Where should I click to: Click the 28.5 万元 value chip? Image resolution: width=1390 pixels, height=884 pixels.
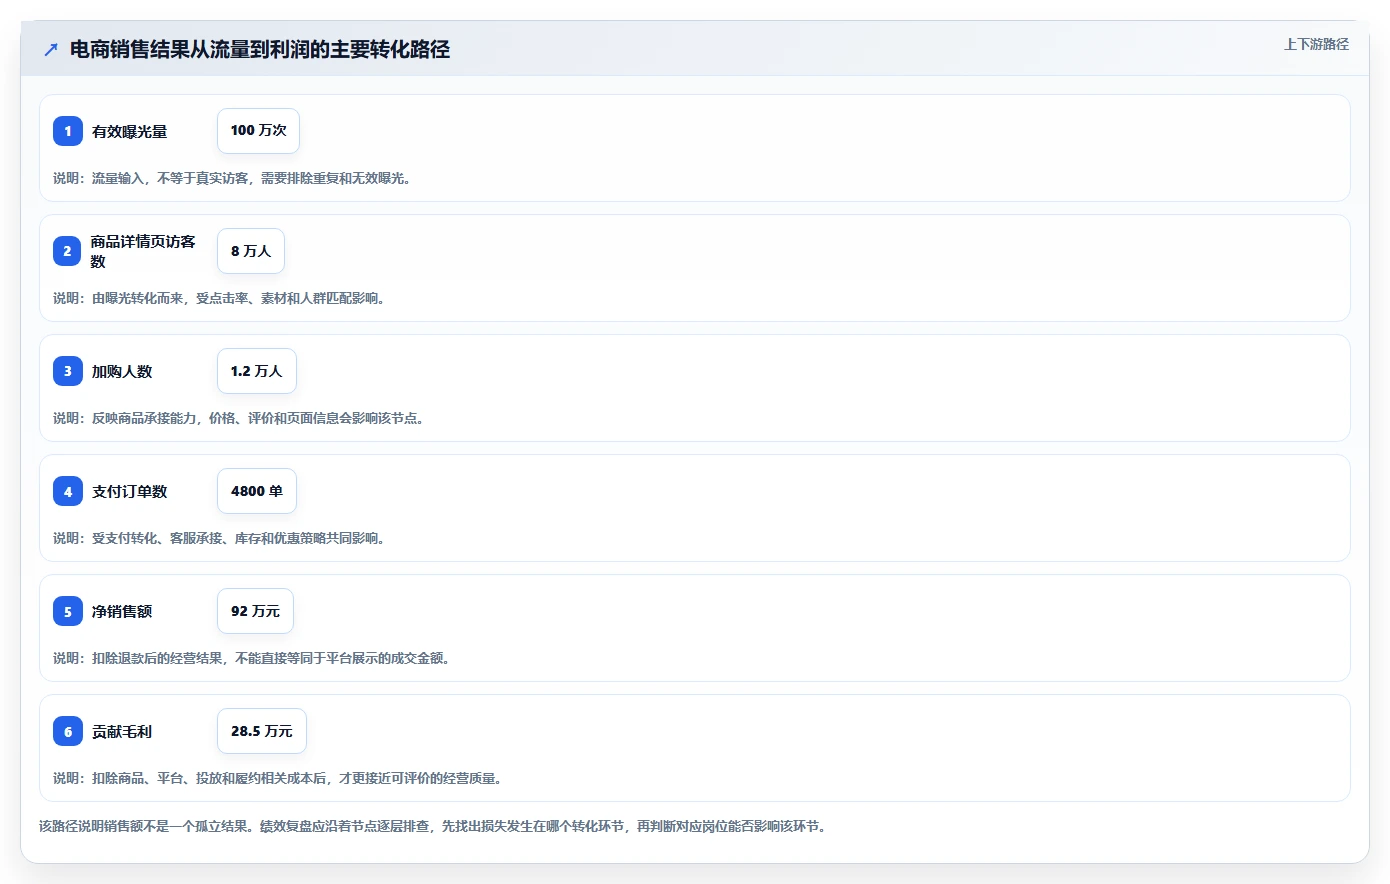[x=262, y=731]
